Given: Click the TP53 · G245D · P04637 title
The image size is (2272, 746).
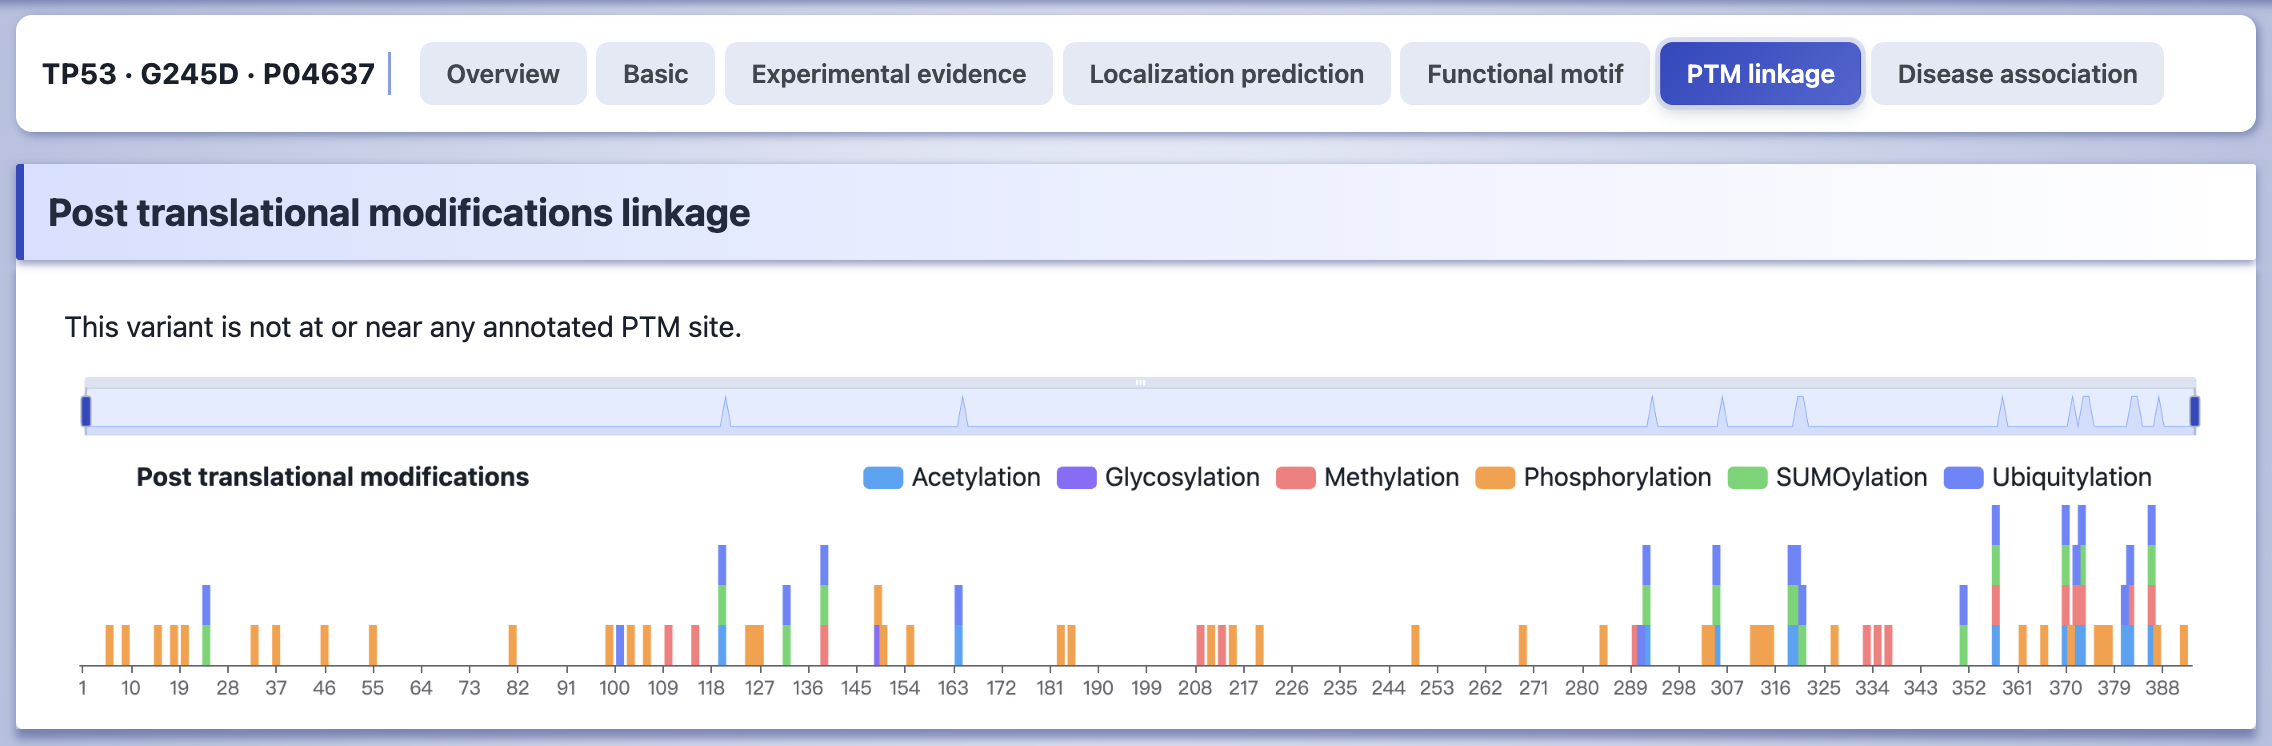Looking at the screenshot, I should pos(208,74).
